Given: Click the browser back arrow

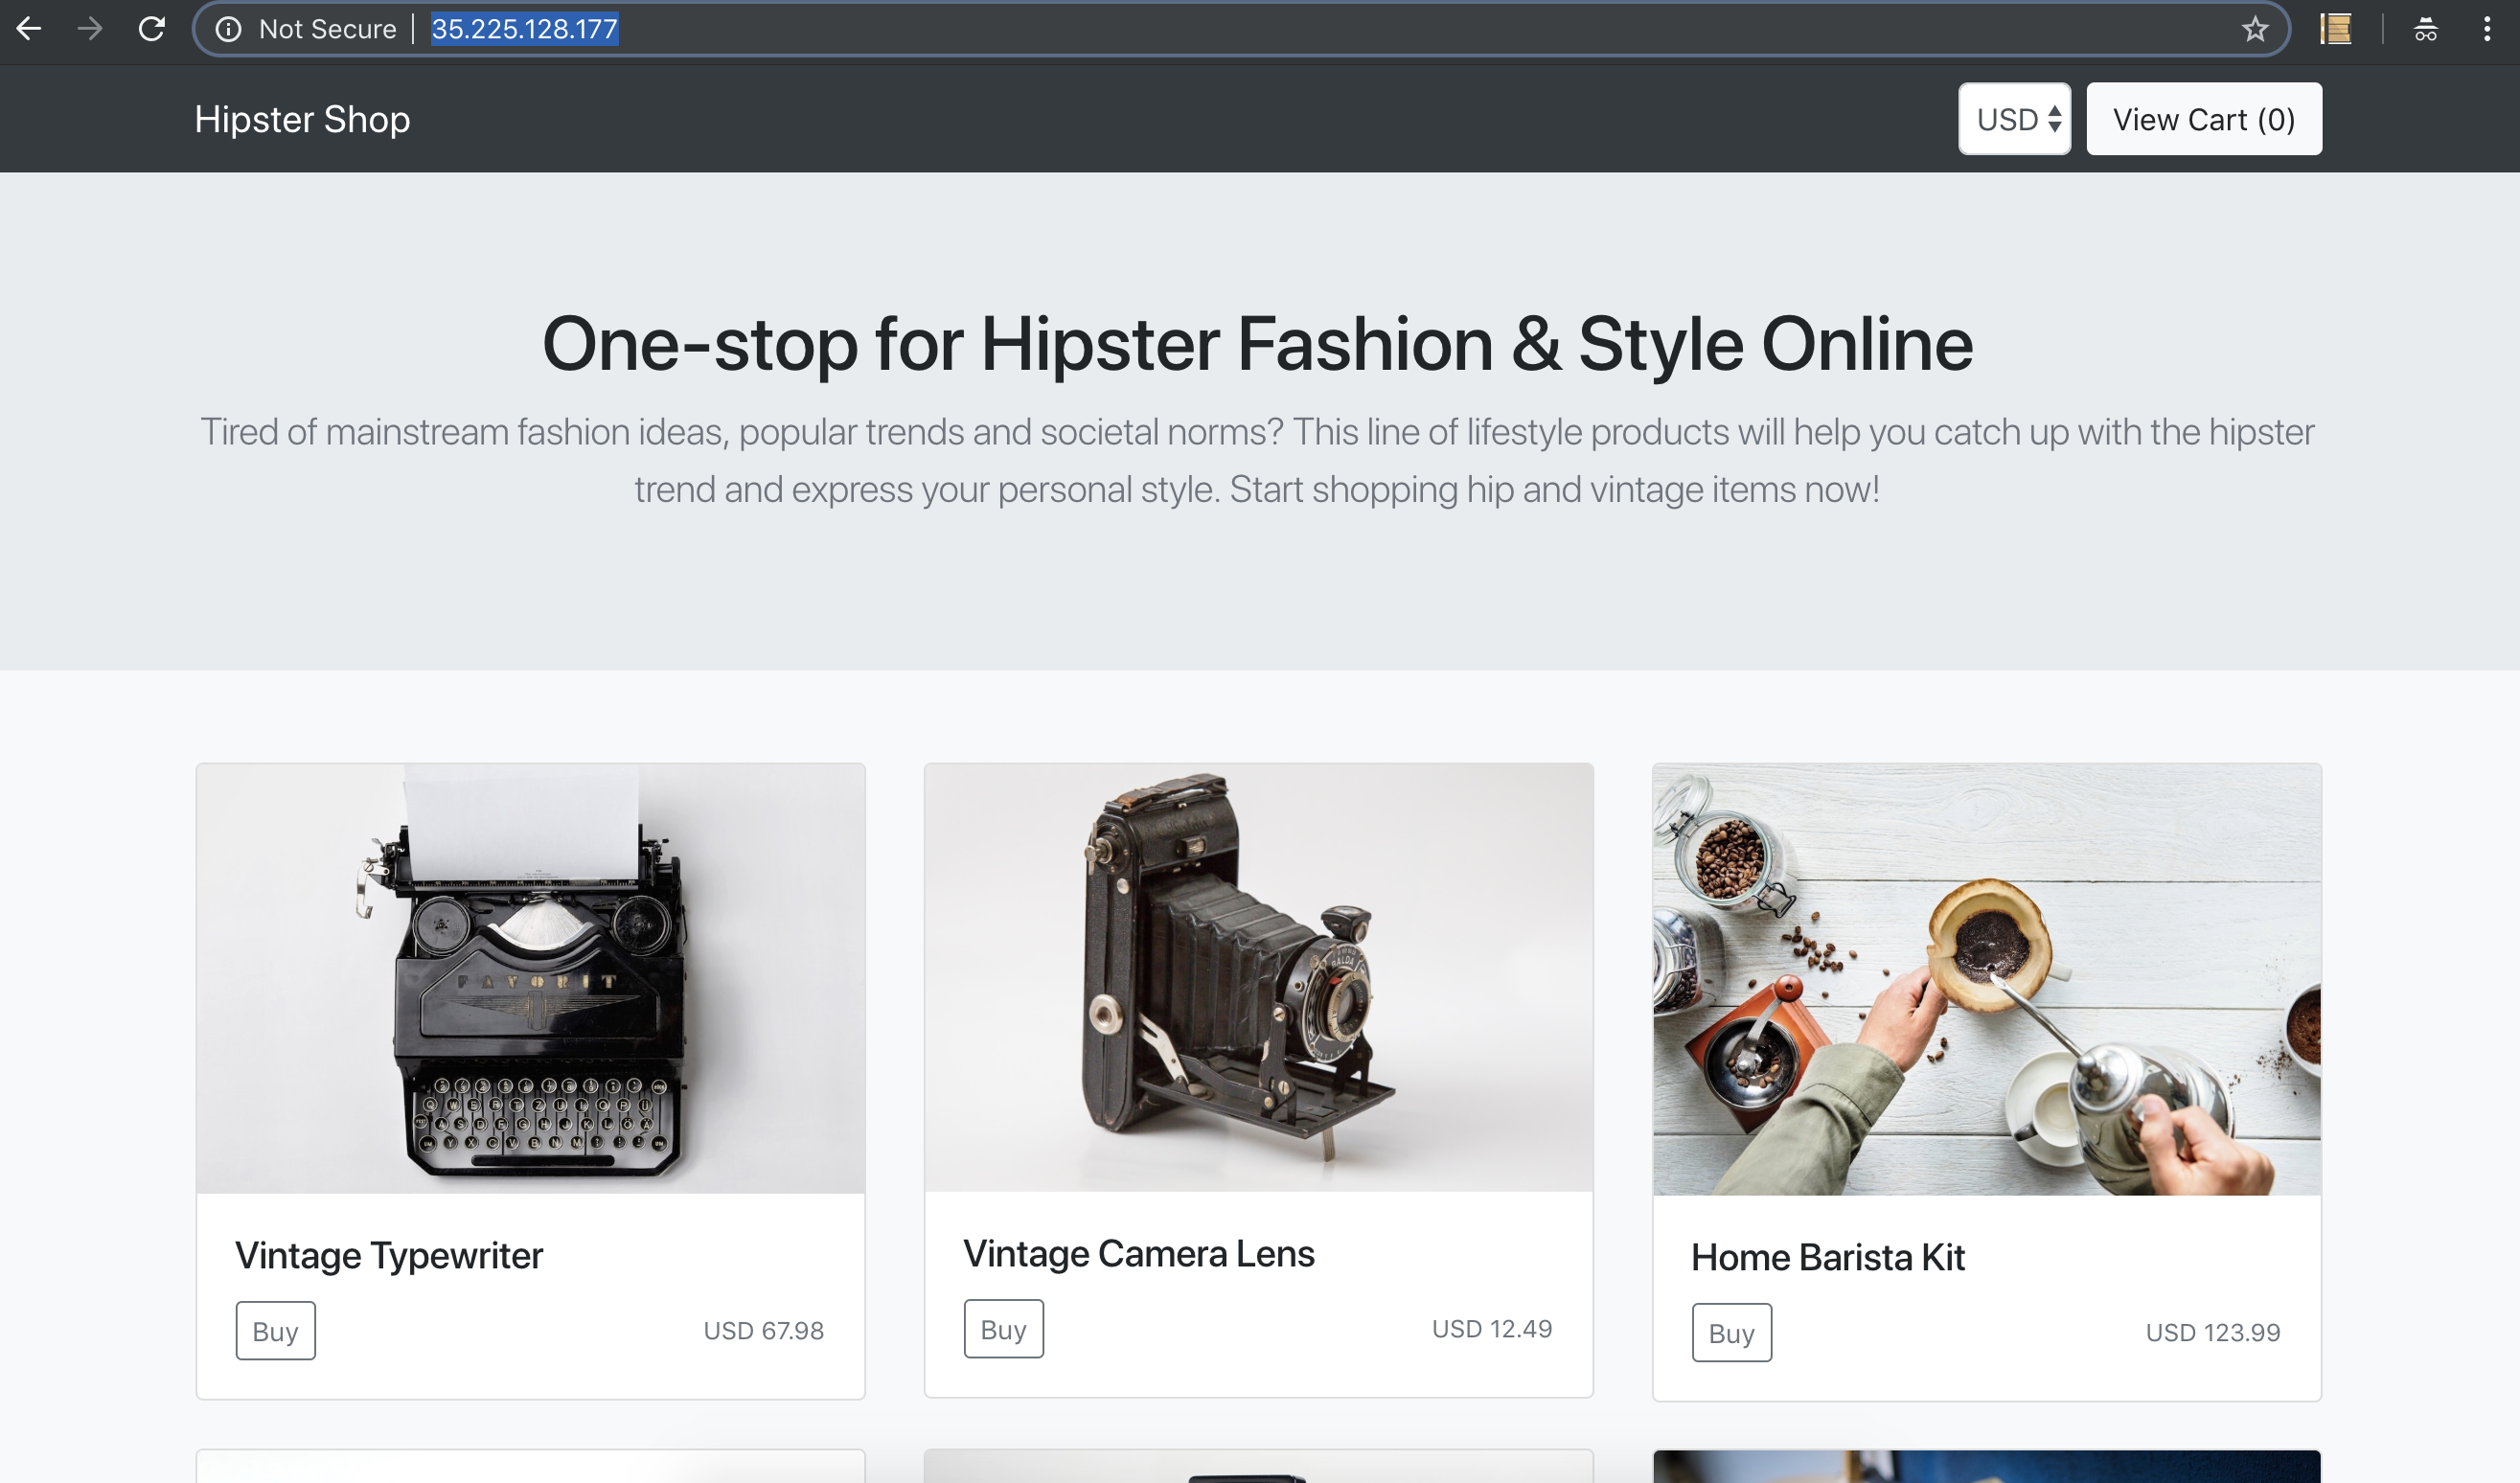Looking at the screenshot, I should (29, 29).
